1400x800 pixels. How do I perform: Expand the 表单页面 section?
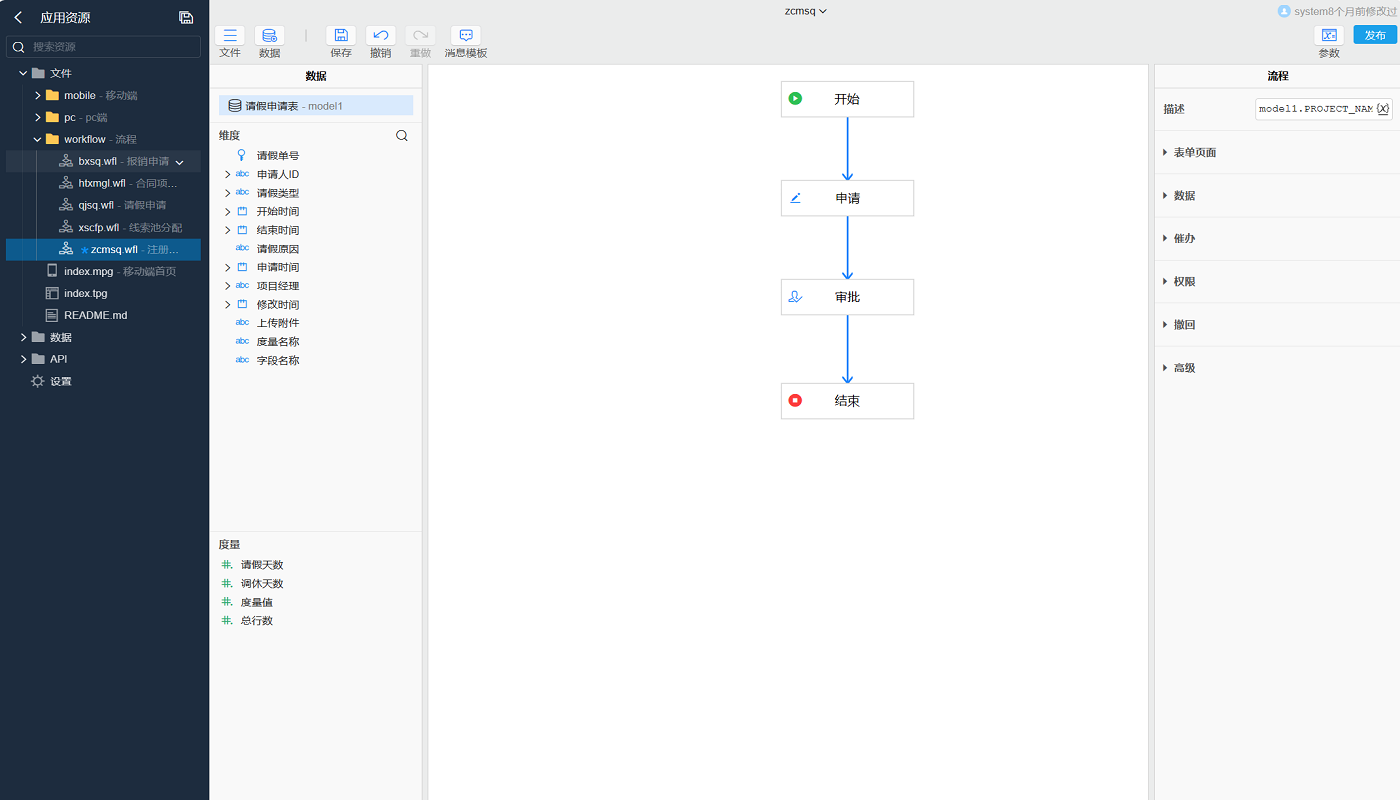(x=1194, y=153)
